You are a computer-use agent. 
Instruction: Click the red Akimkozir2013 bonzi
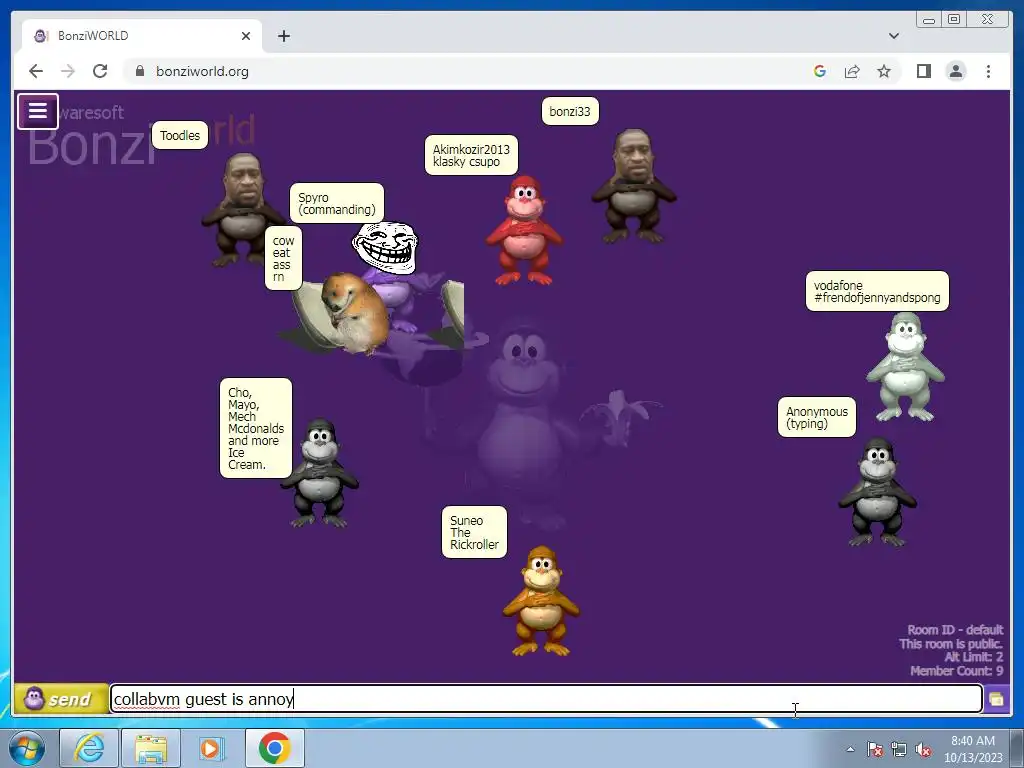524,230
